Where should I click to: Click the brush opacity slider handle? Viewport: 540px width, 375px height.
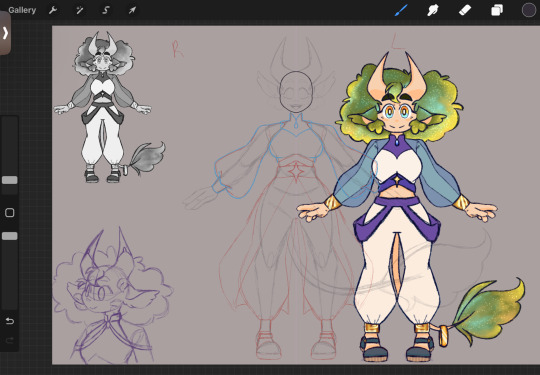10,236
